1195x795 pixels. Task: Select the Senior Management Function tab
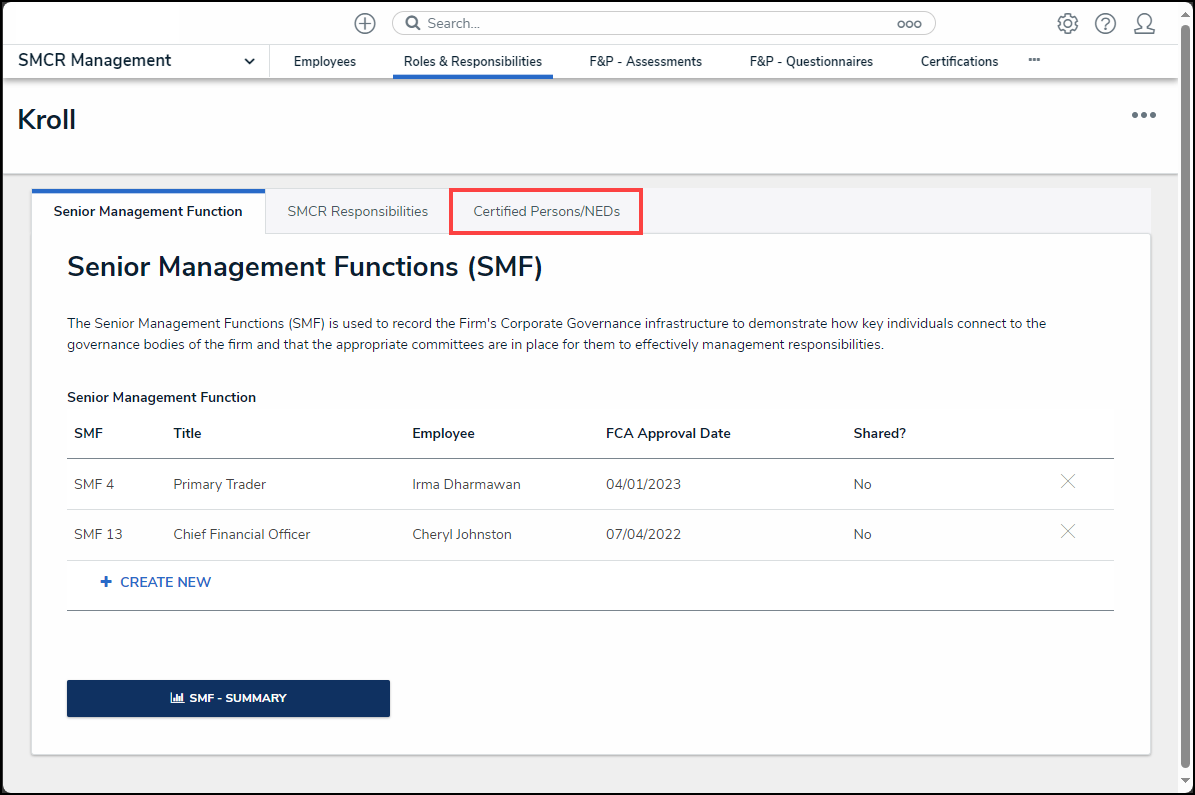(148, 211)
